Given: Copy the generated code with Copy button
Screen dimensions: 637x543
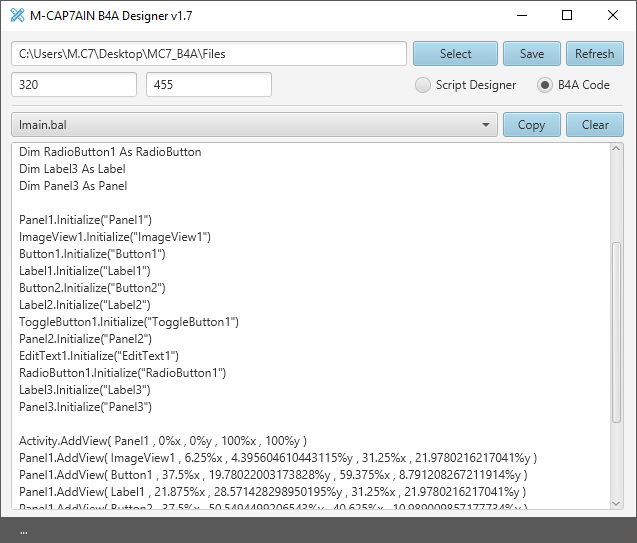Looking at the screenshot, I should [532, 125].
